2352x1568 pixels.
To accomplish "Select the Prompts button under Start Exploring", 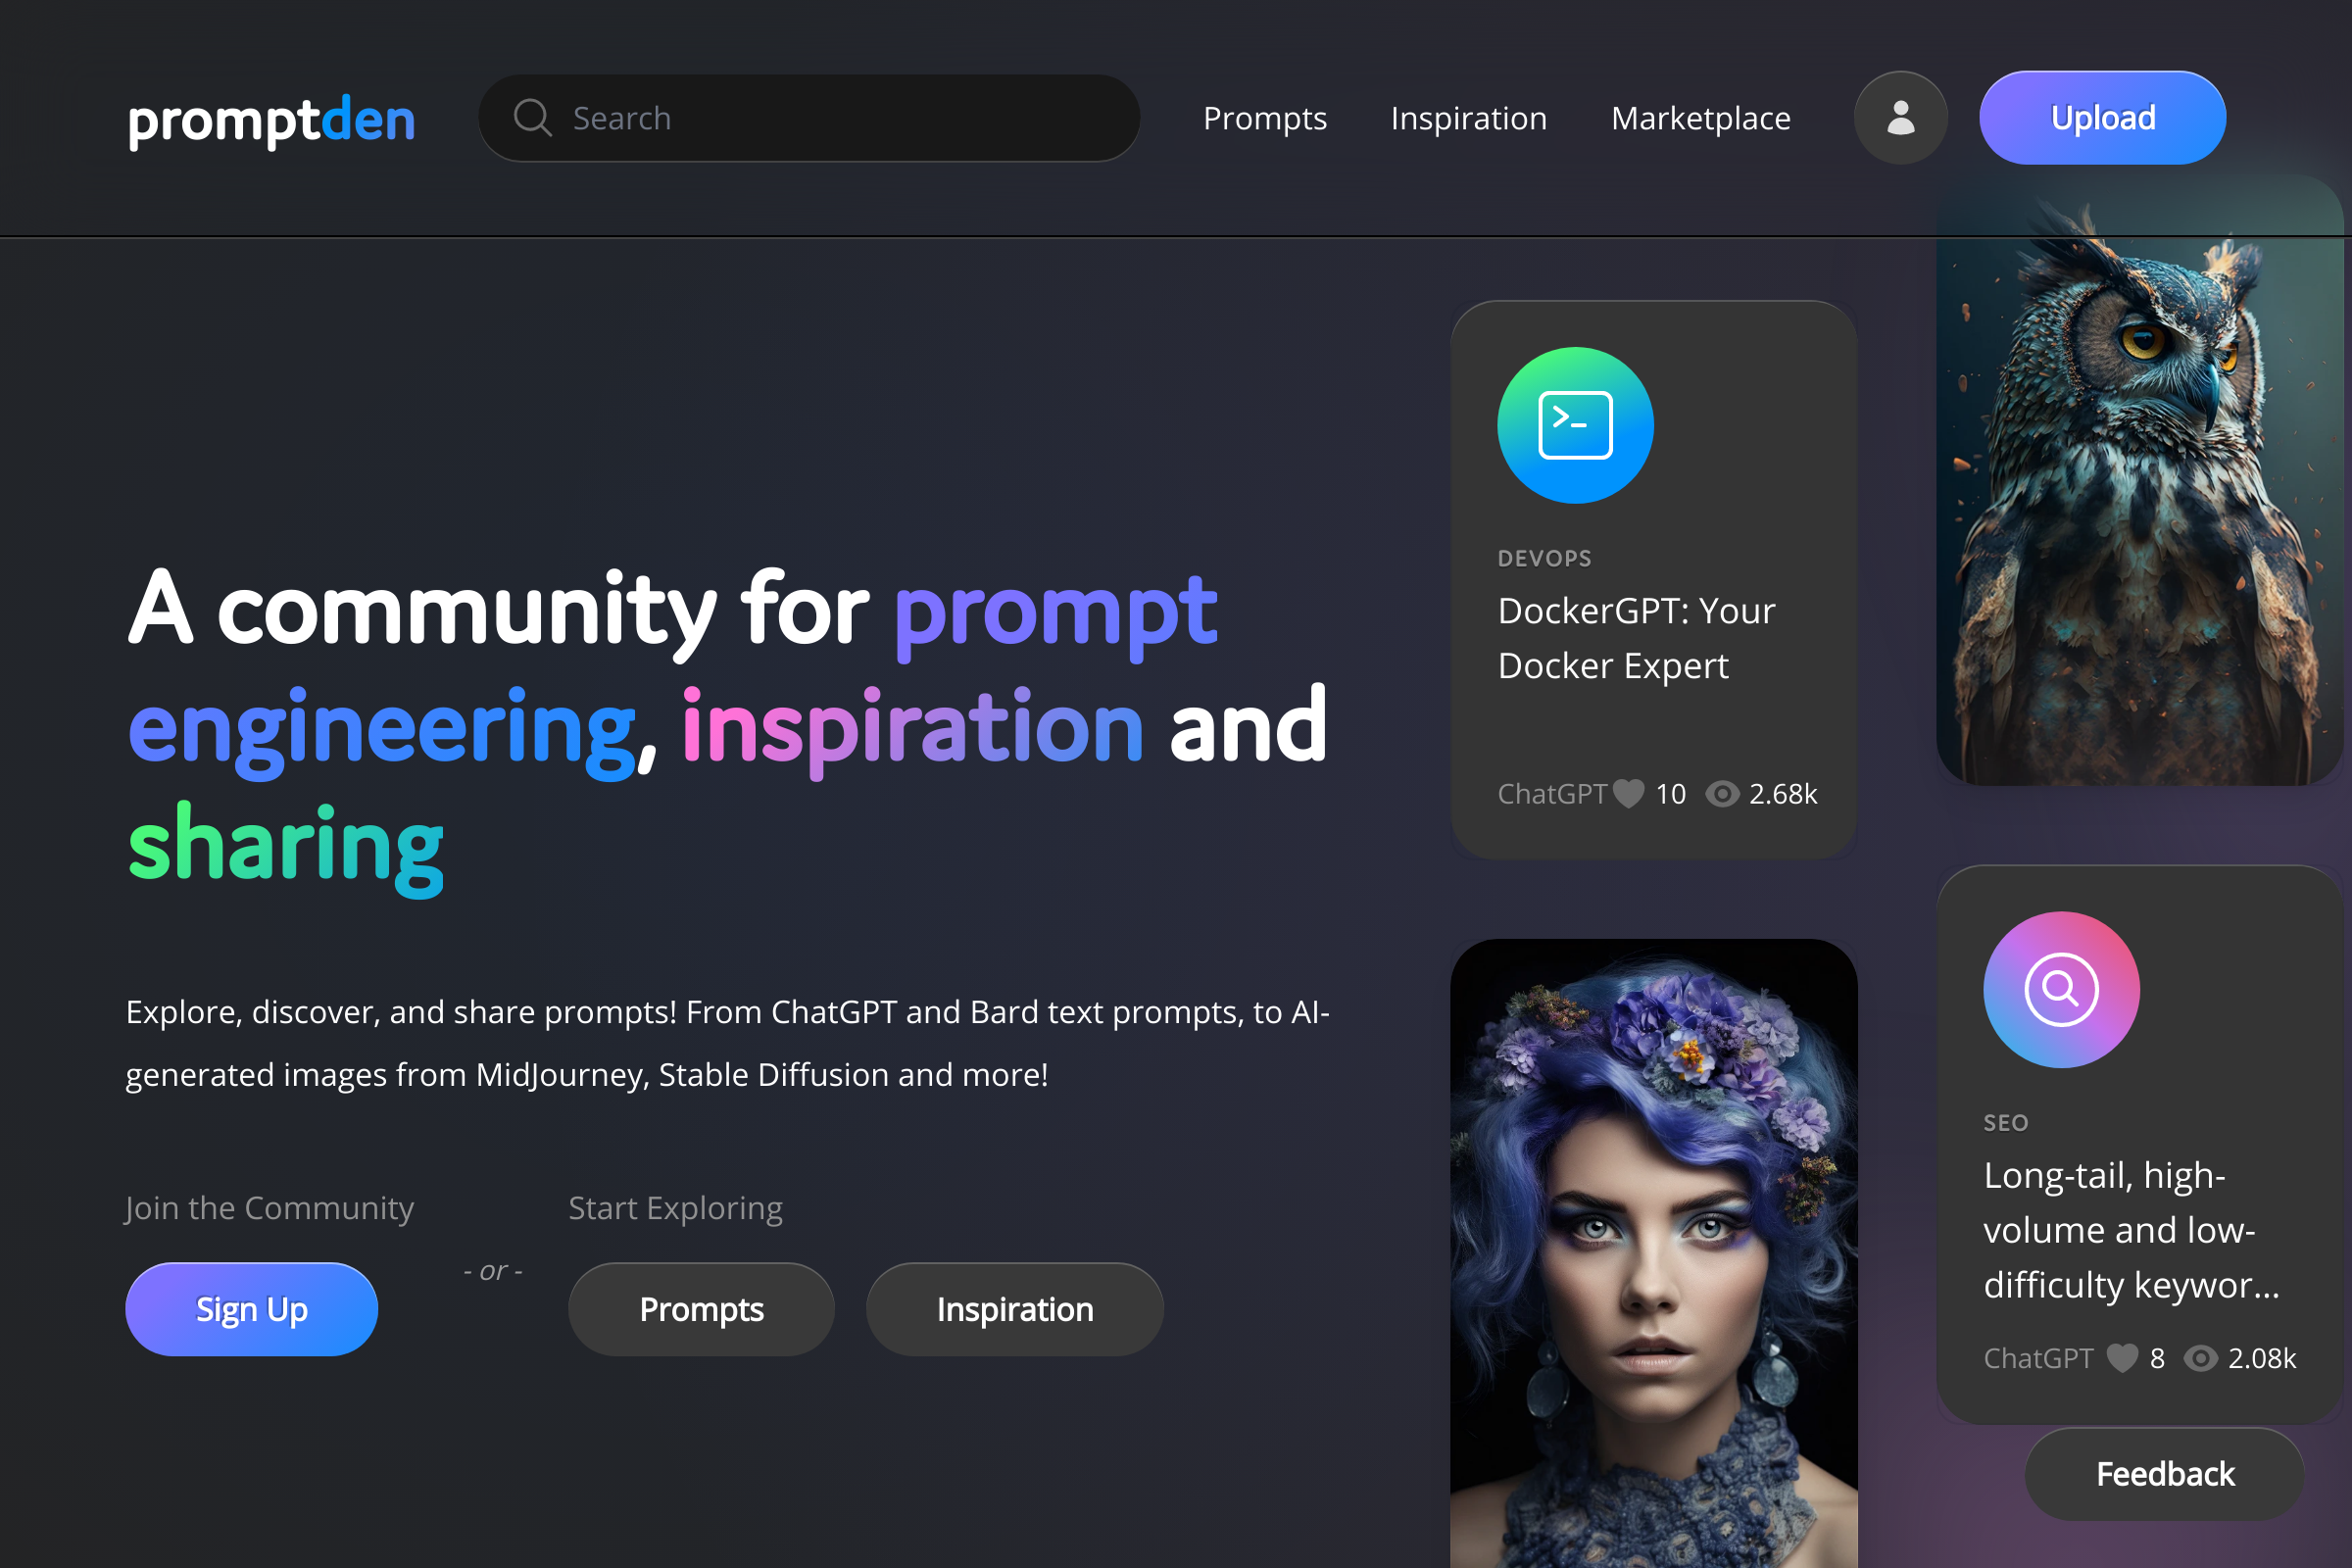I will coord(701,1309).
